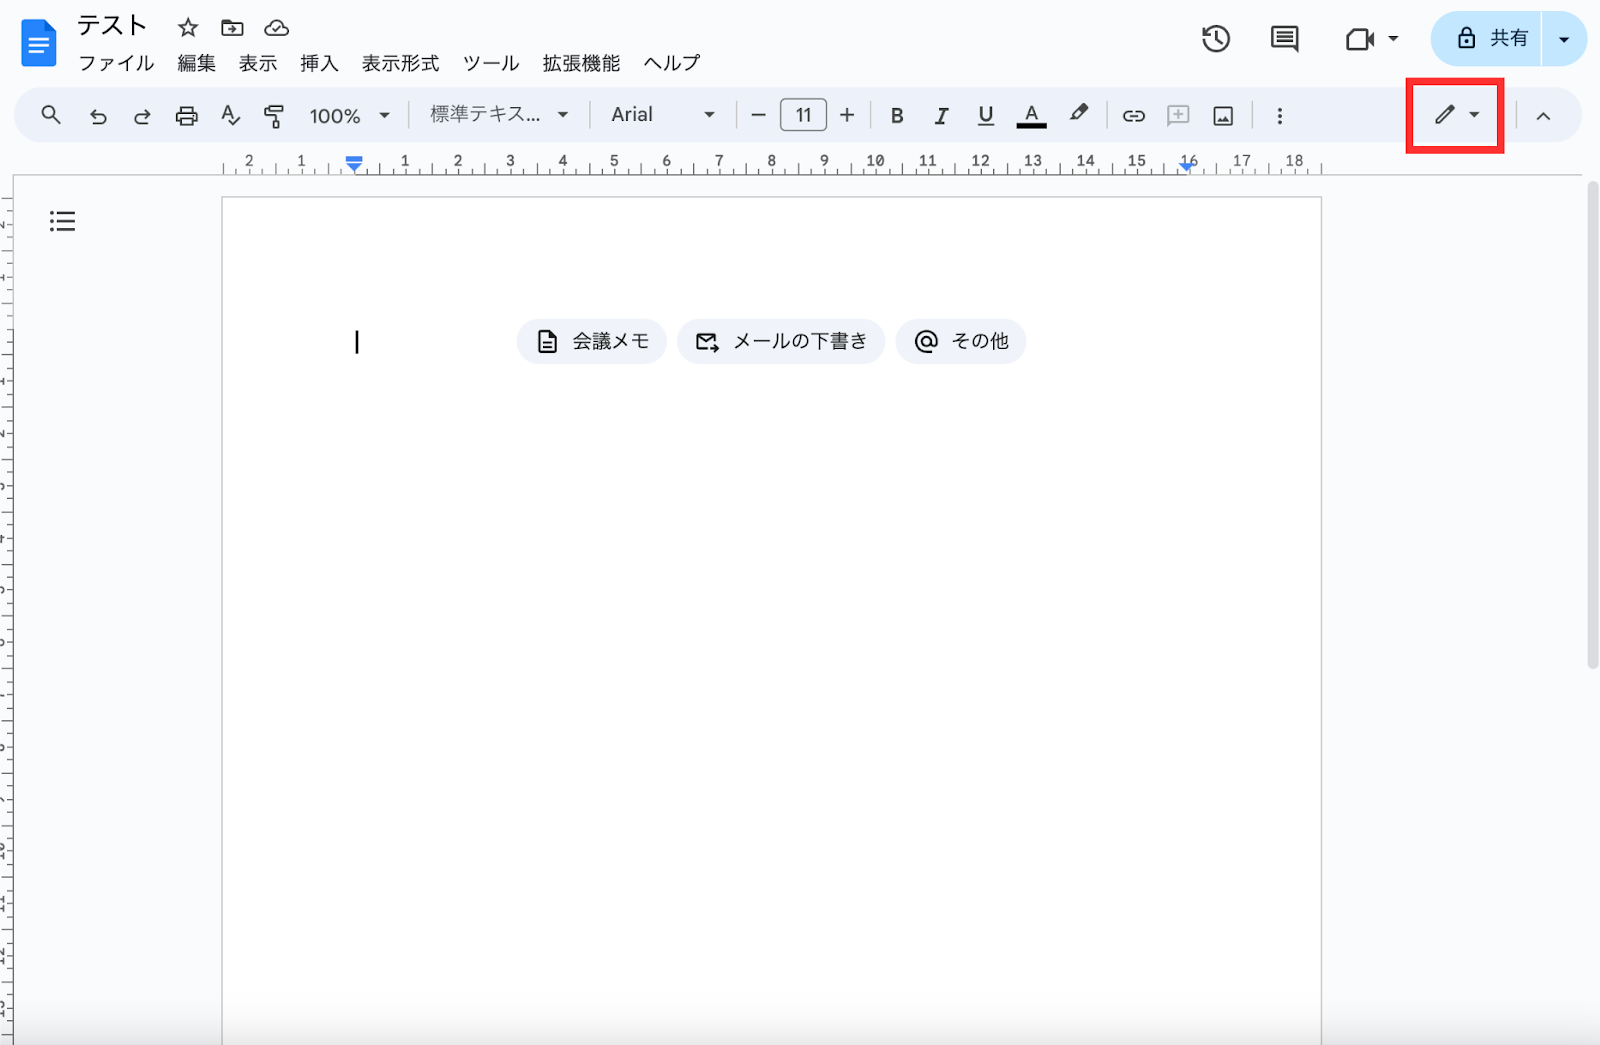Open the ツール menu
Viewport: 1600px width, 1045px height.
point(491,63)
